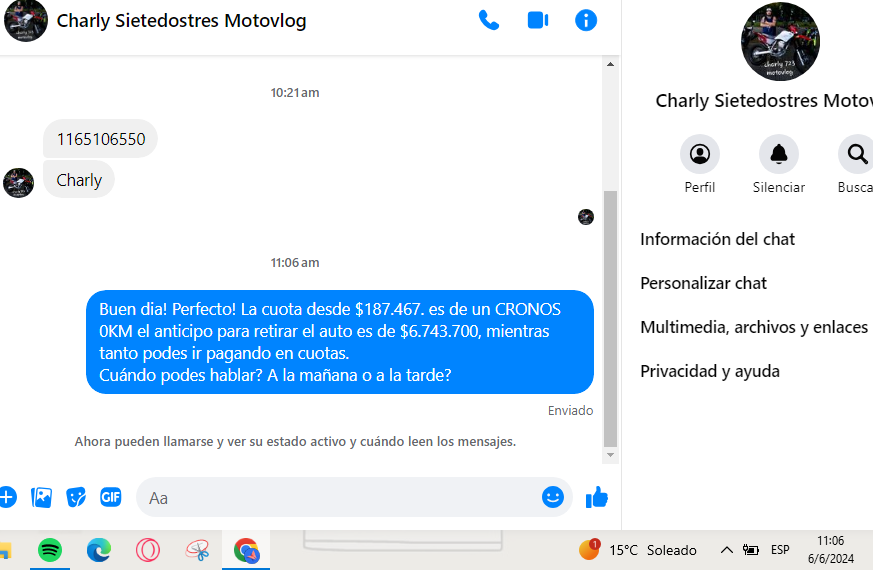
Task: Show hidden system tray icons chevron
Action: [727, 550]
